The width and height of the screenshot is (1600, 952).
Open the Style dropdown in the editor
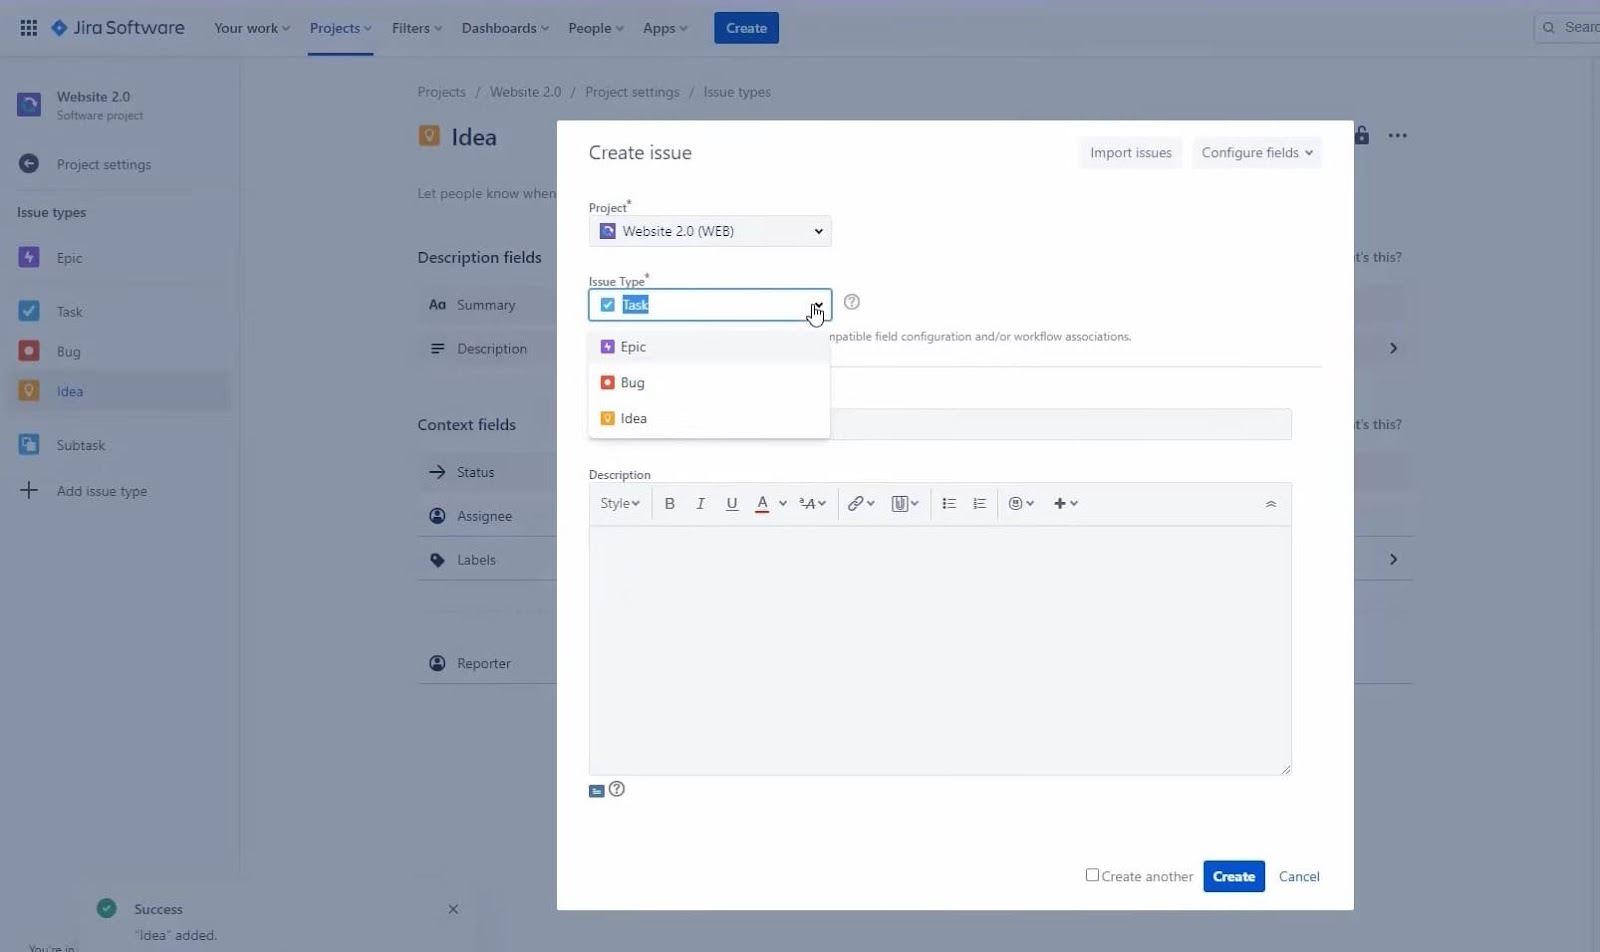tap(619, 503)
